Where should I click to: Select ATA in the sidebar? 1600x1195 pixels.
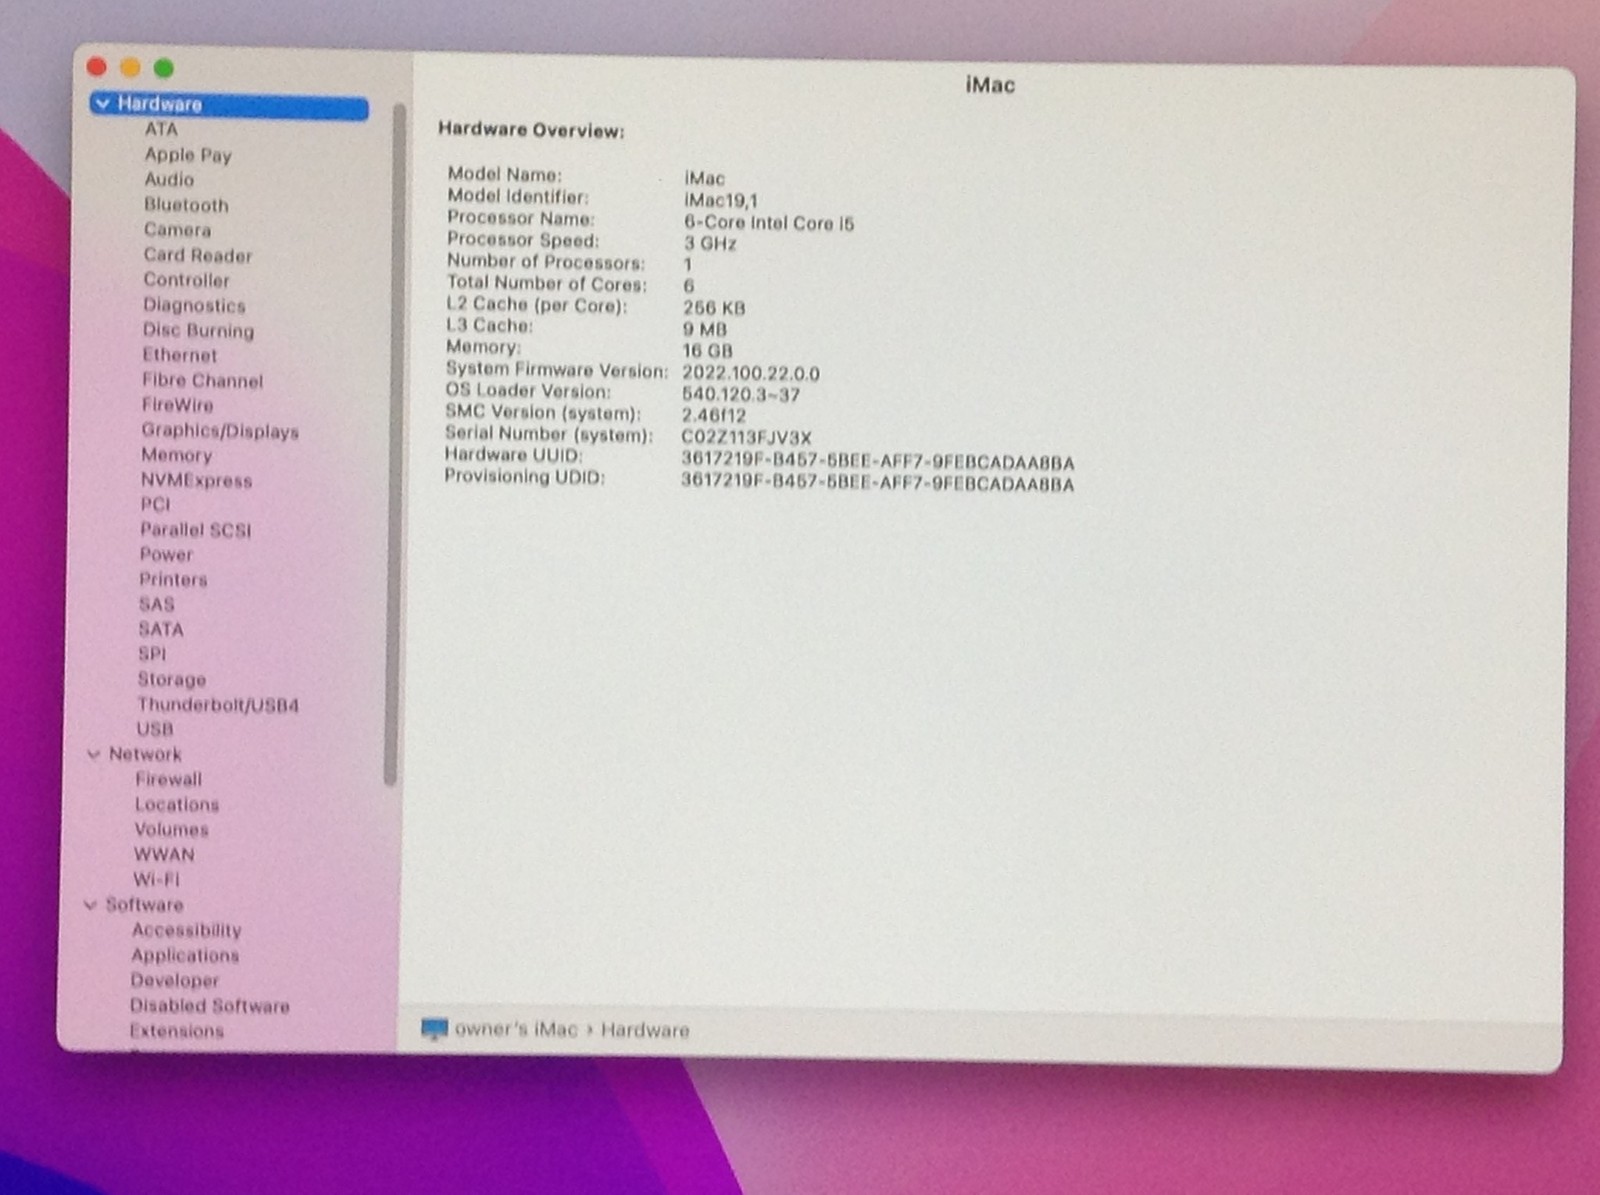(161, 129)
